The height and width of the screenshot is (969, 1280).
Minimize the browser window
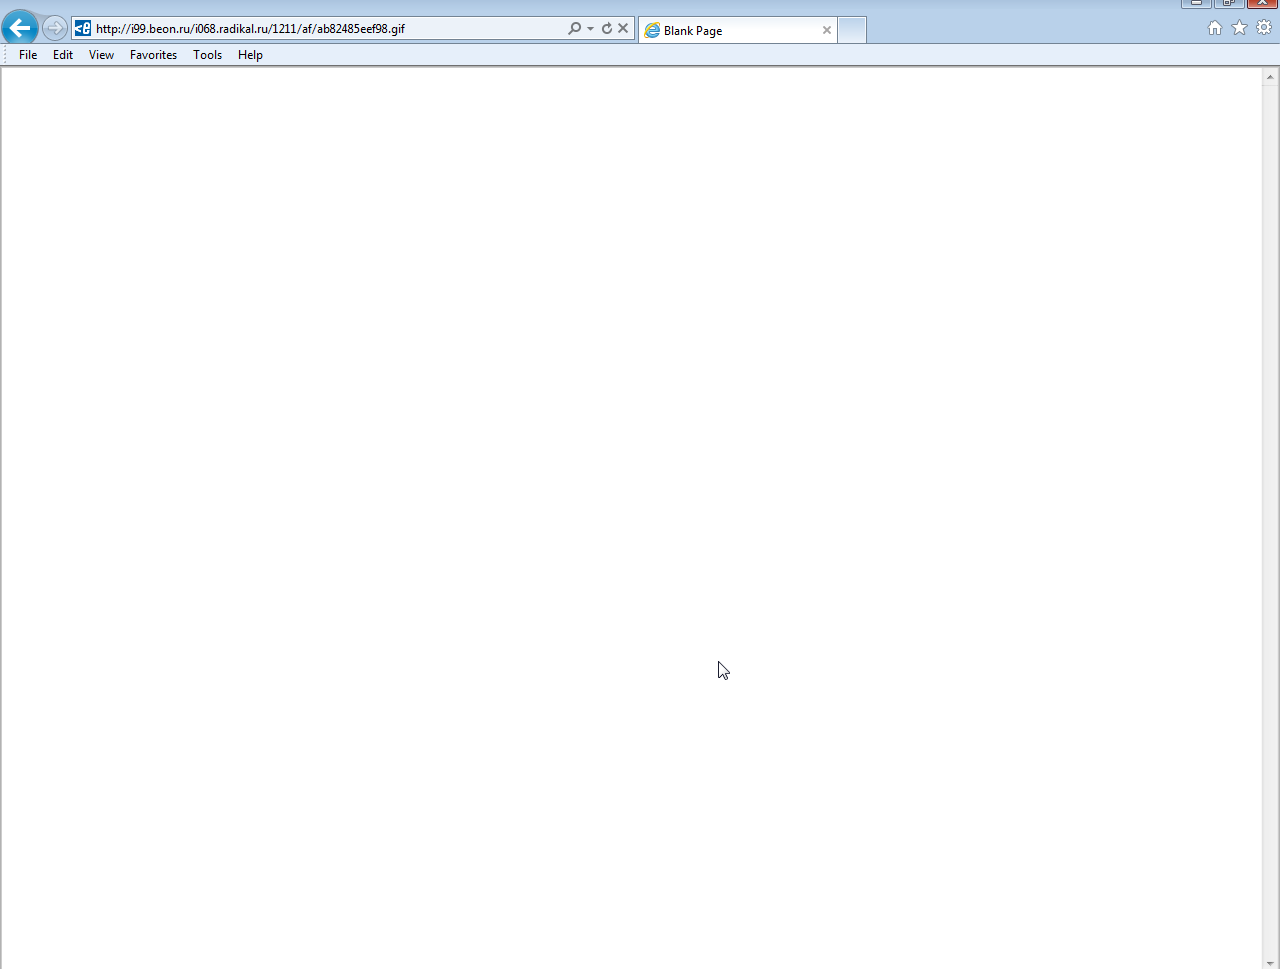(1196, 3)
